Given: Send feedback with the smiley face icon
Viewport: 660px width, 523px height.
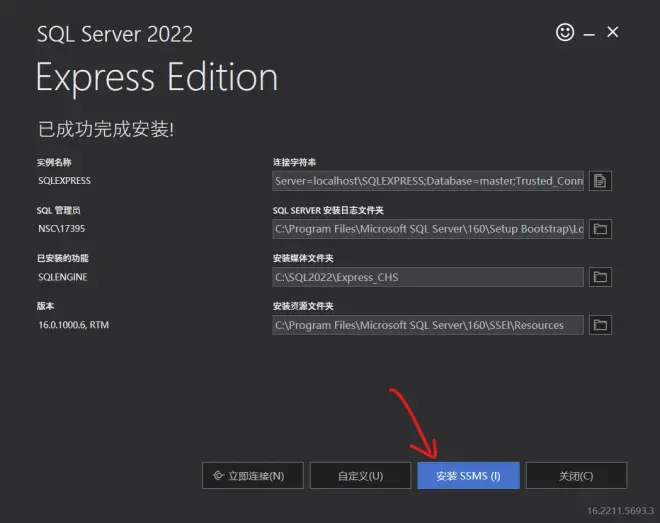Looking at the screenshot, I should [565, 32].
